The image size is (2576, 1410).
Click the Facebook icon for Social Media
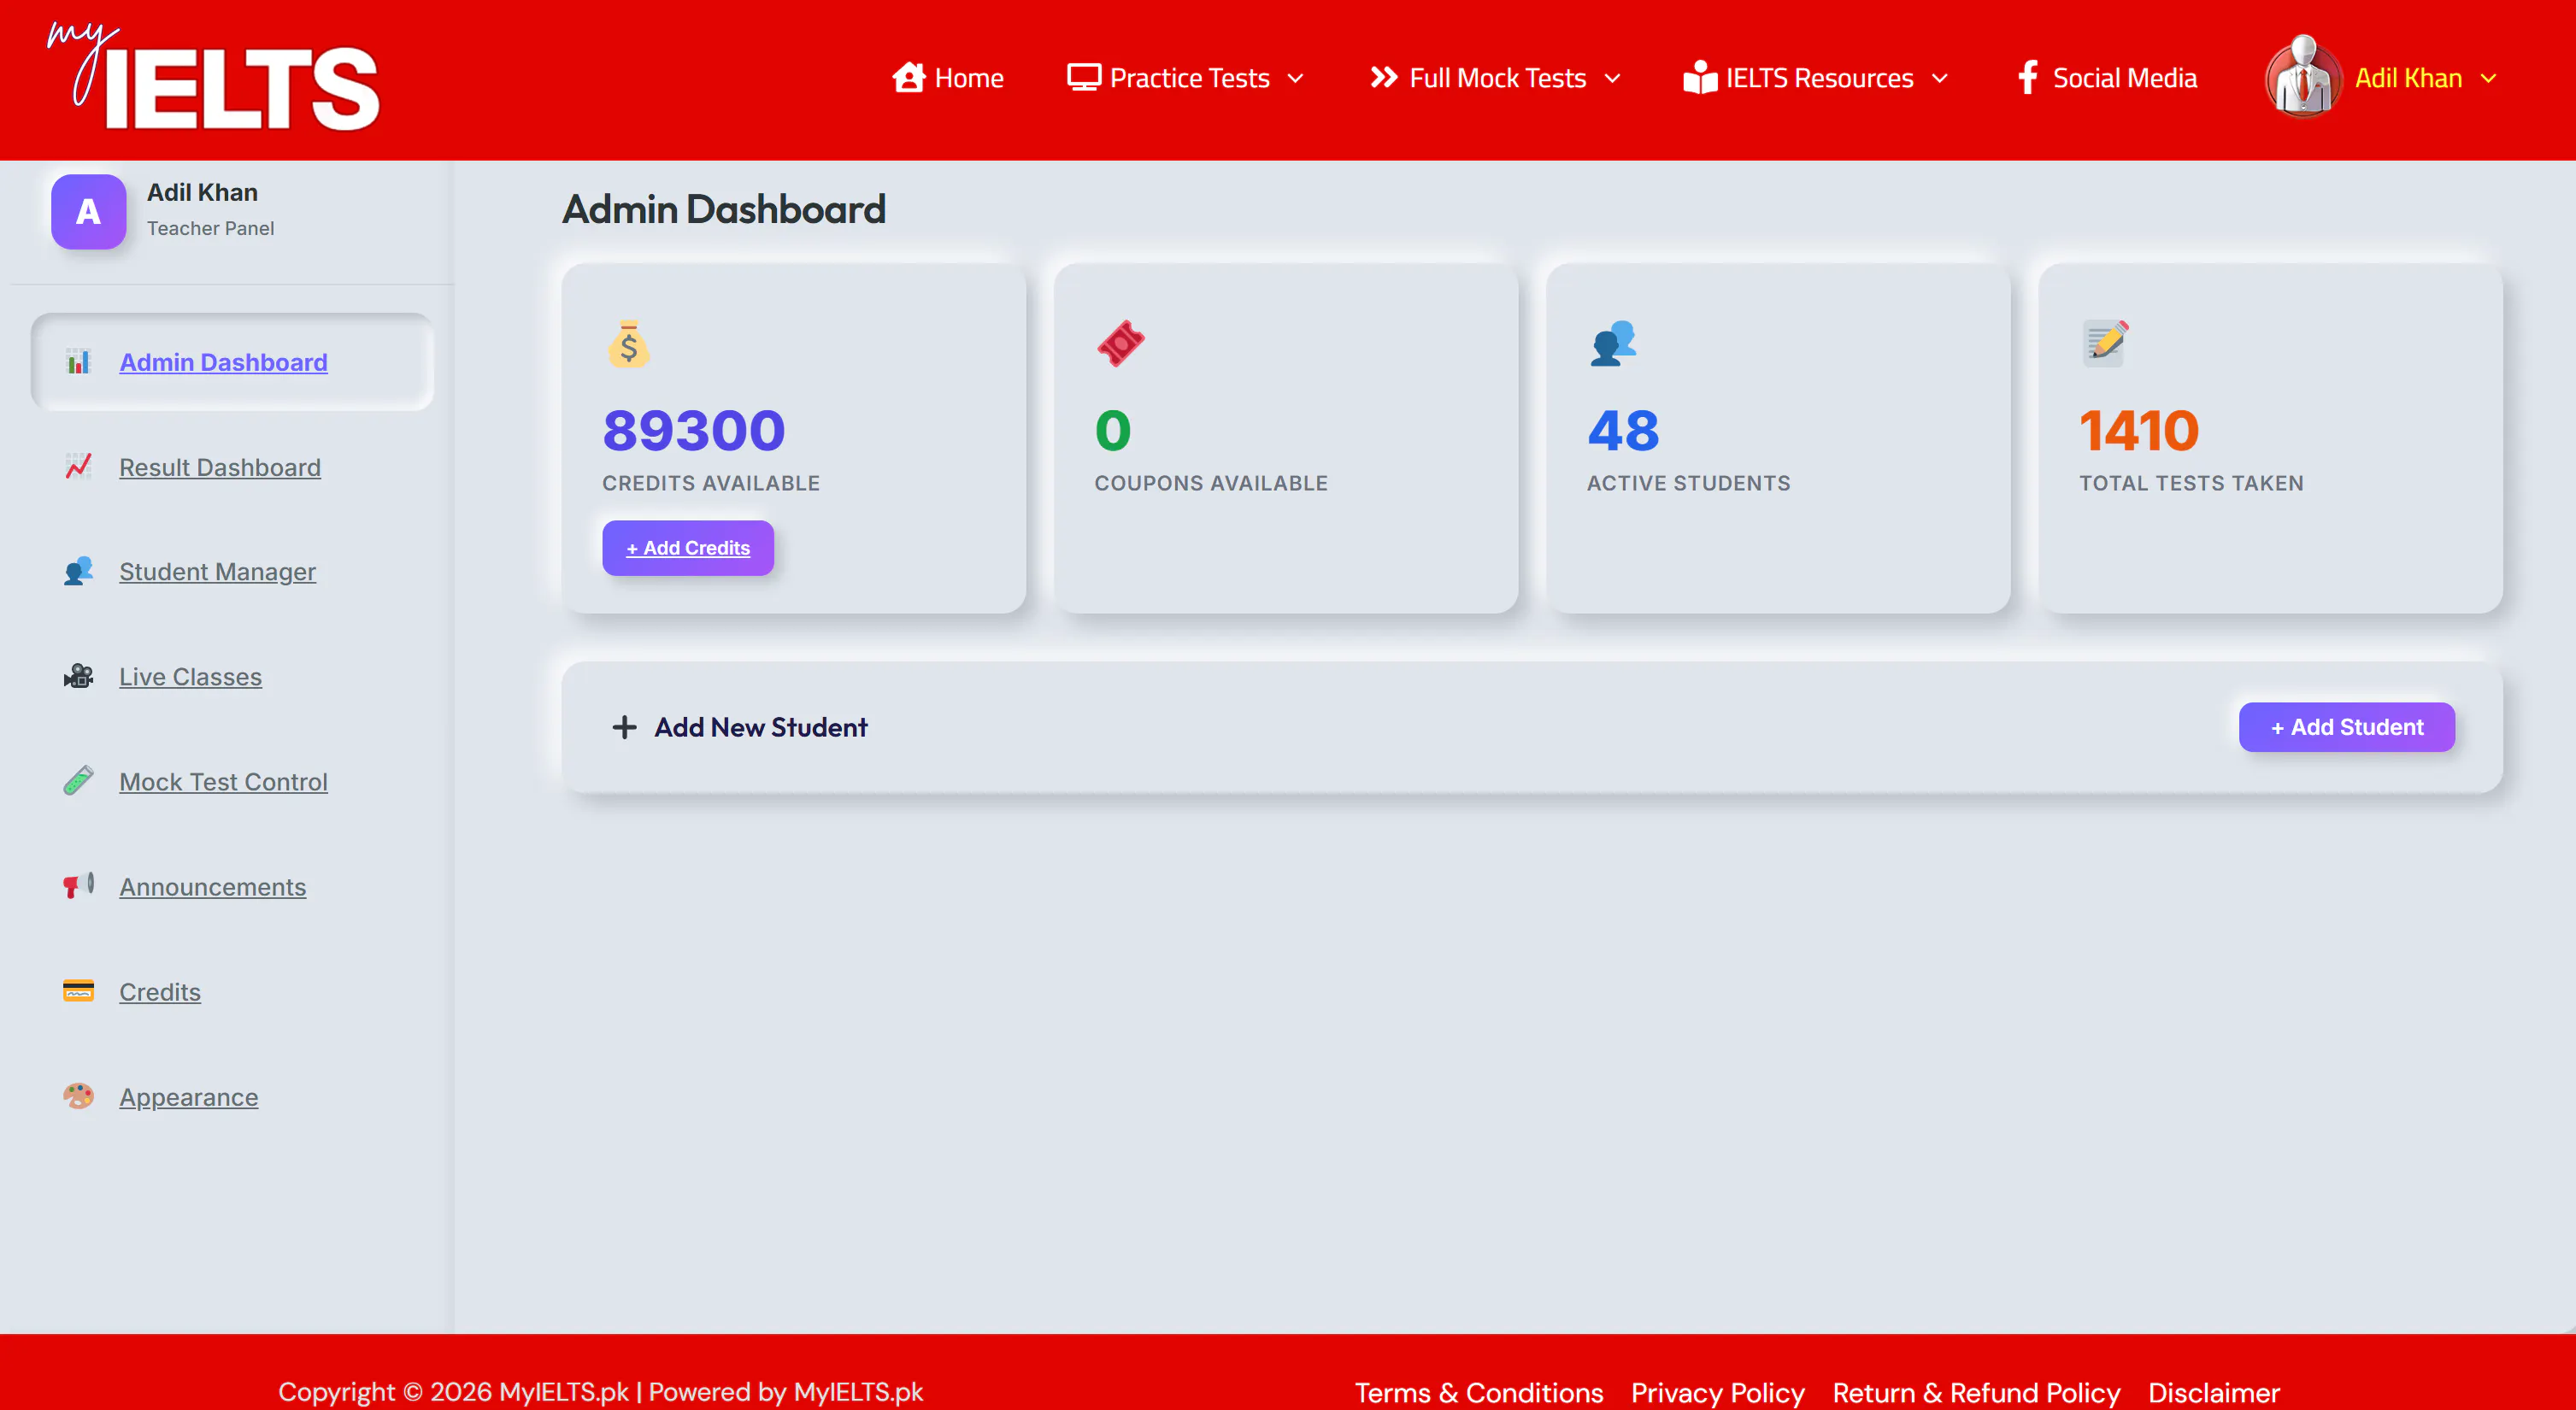coord(2027,77)
